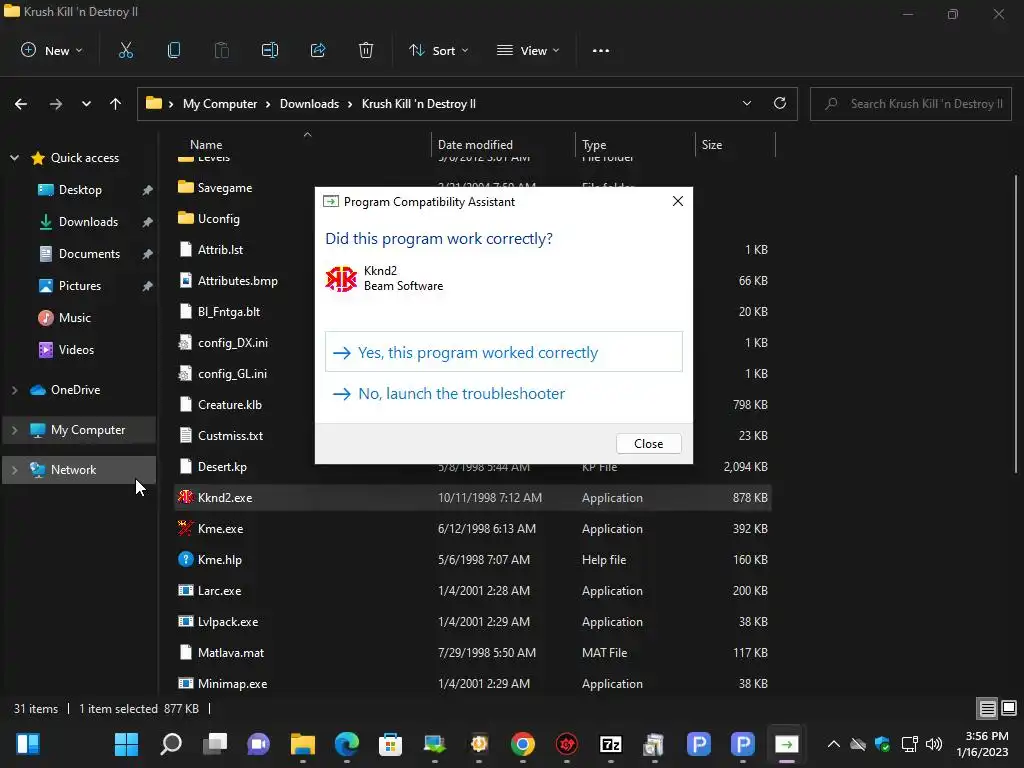This screenshot has width=1024, height=768.
Task: Select Documents in Quick access
Action: coord(89,254)
